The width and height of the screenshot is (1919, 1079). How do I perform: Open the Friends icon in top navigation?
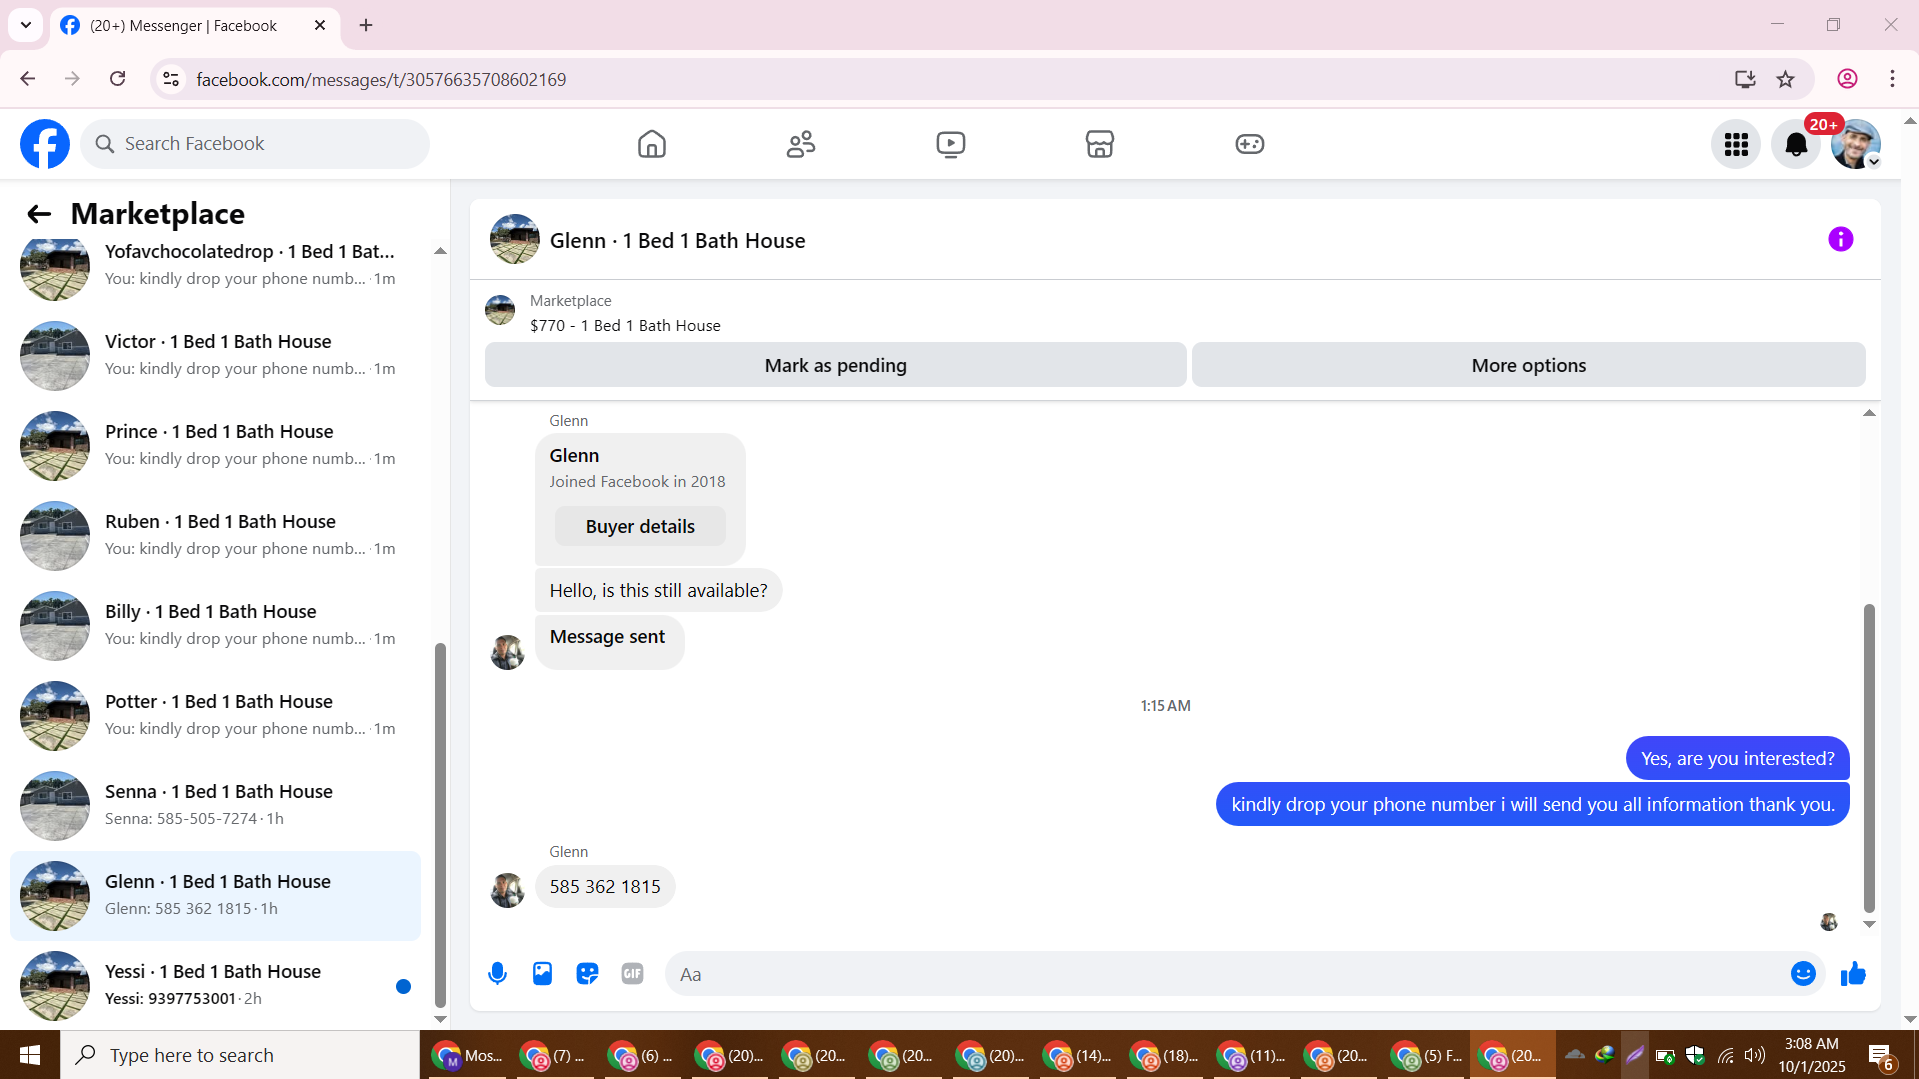point(801,144)
